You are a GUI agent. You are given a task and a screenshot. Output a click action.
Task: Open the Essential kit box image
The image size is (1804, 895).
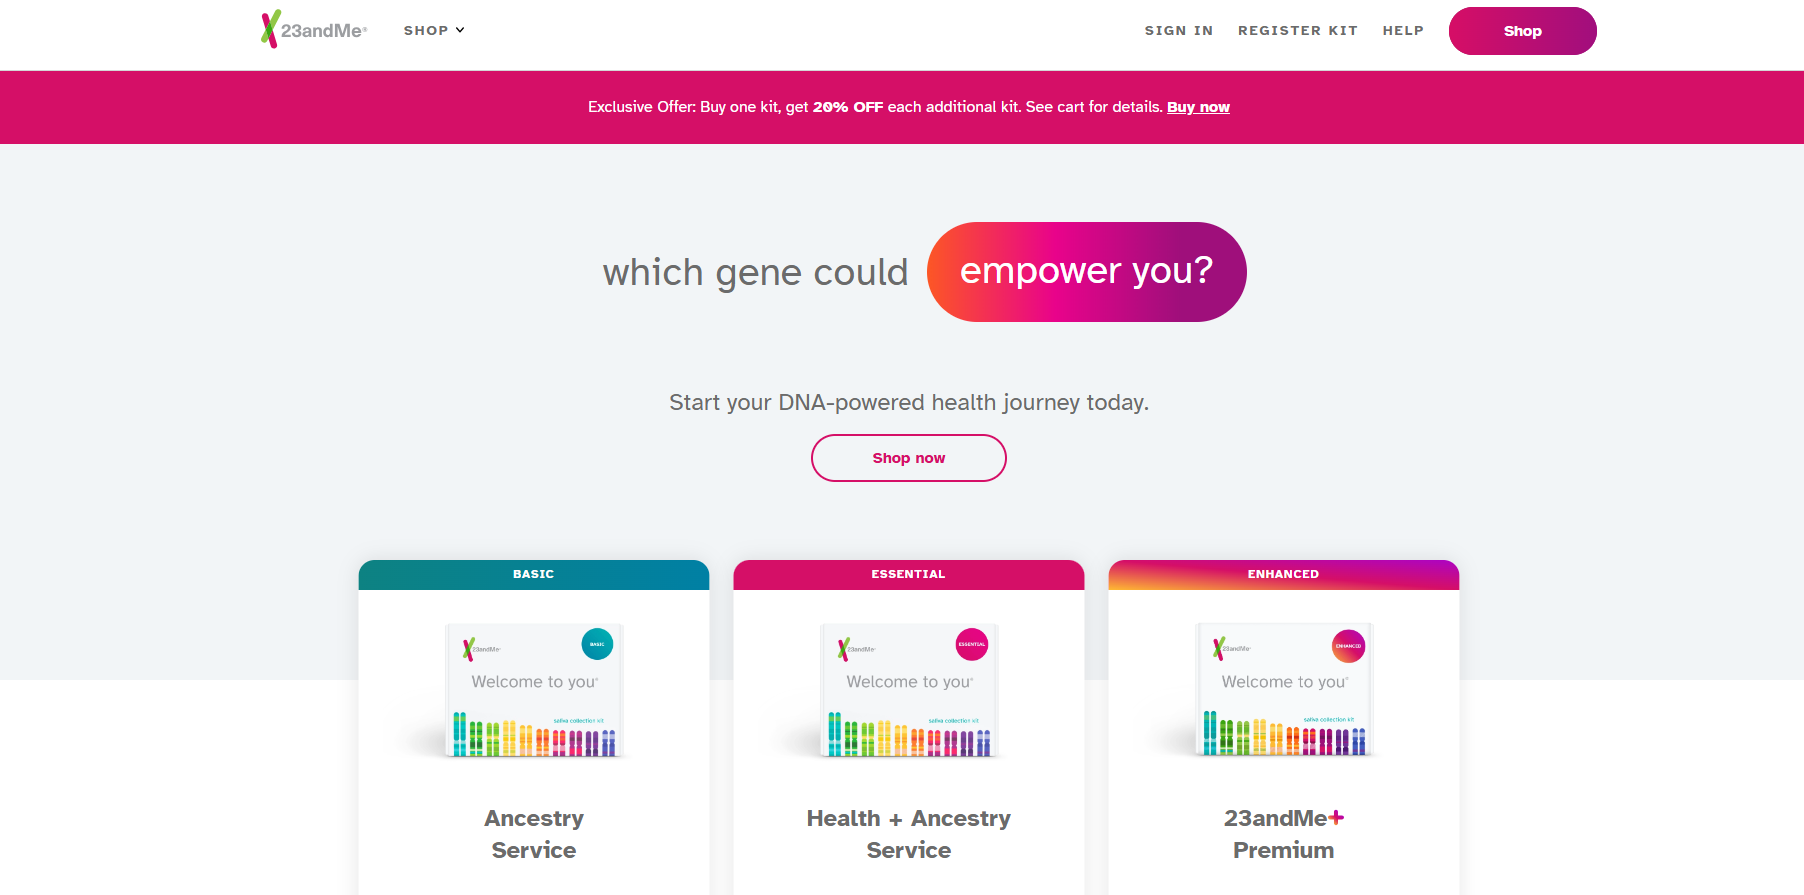(x=908, y=691)
